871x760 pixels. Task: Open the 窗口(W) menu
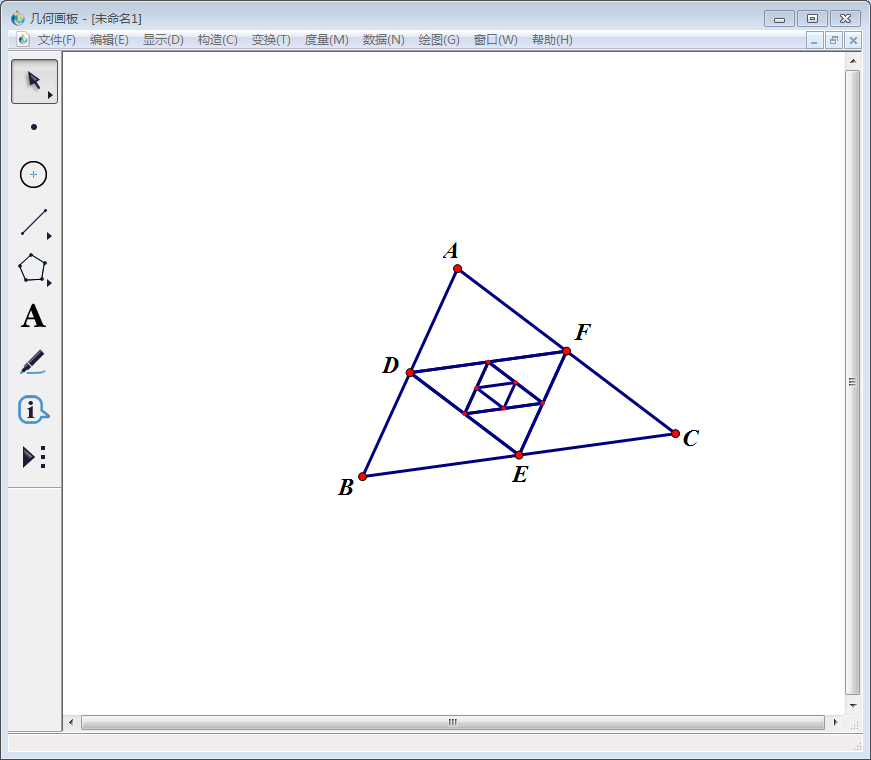pyautogui.click(x=495, y=40)
